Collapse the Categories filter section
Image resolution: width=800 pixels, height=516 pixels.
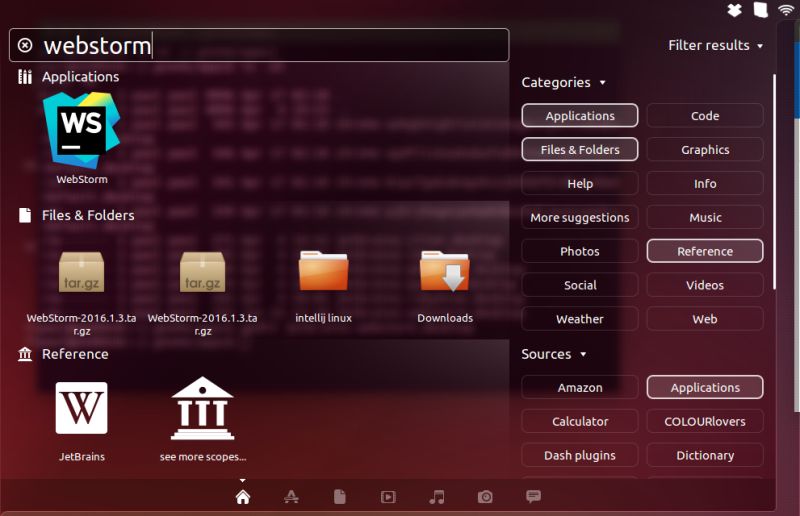click(563, 82)
